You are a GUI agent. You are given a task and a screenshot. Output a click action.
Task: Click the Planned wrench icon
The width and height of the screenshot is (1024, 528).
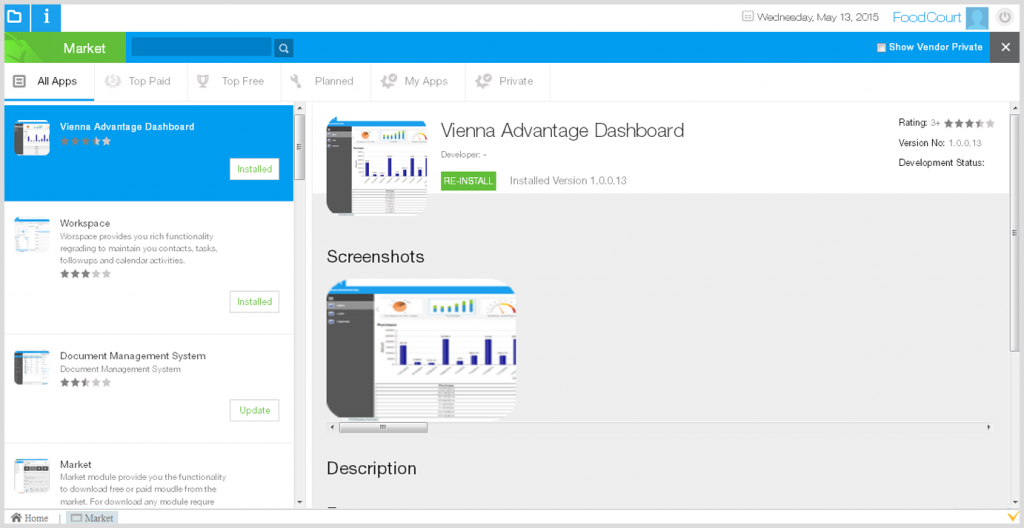click(x=296, y=81)
